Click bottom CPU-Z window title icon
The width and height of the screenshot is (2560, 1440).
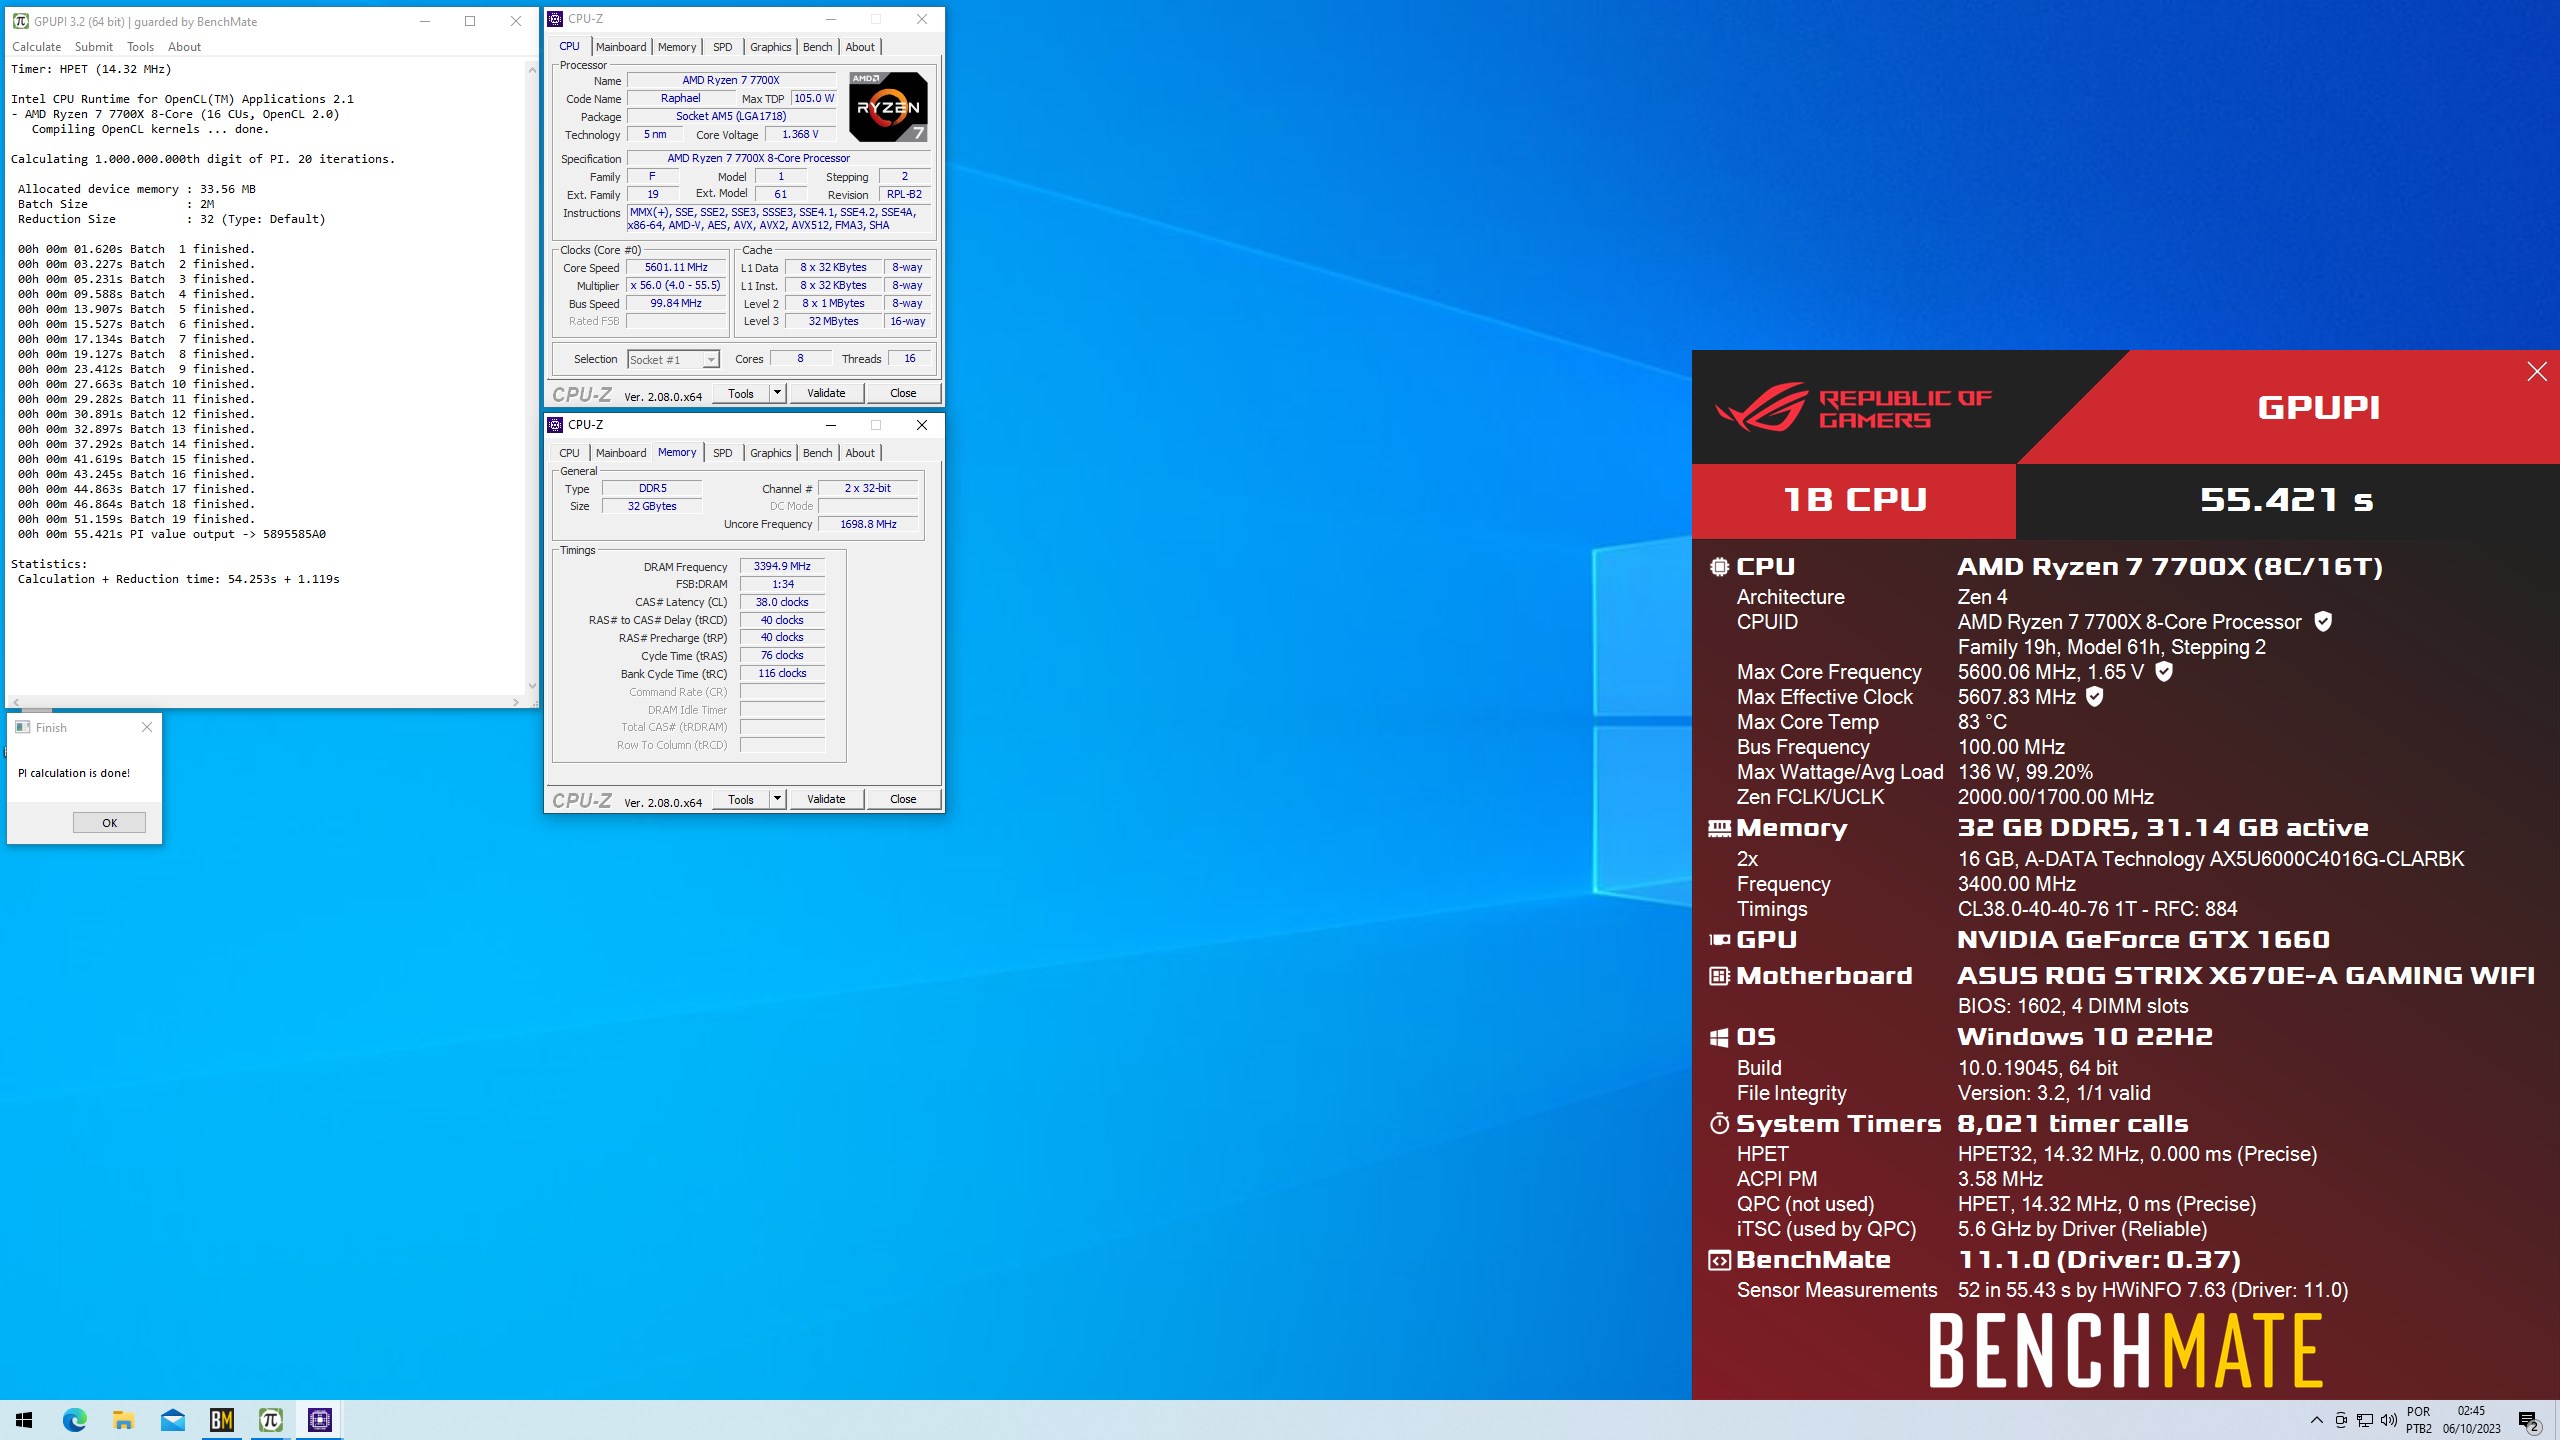(555, 425)
